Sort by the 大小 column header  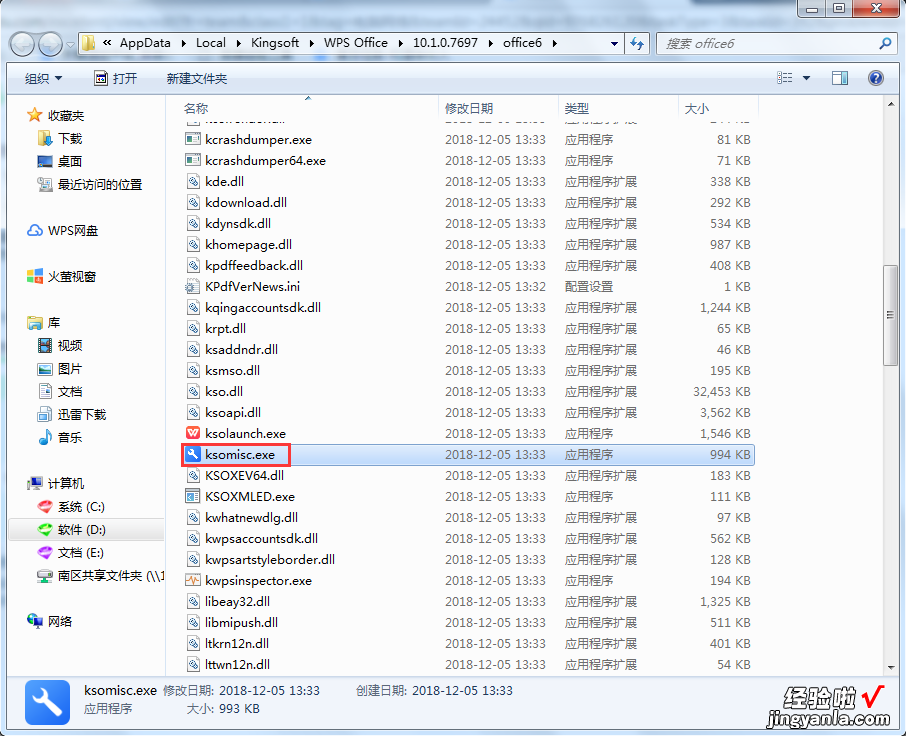(x=696, y=109)
